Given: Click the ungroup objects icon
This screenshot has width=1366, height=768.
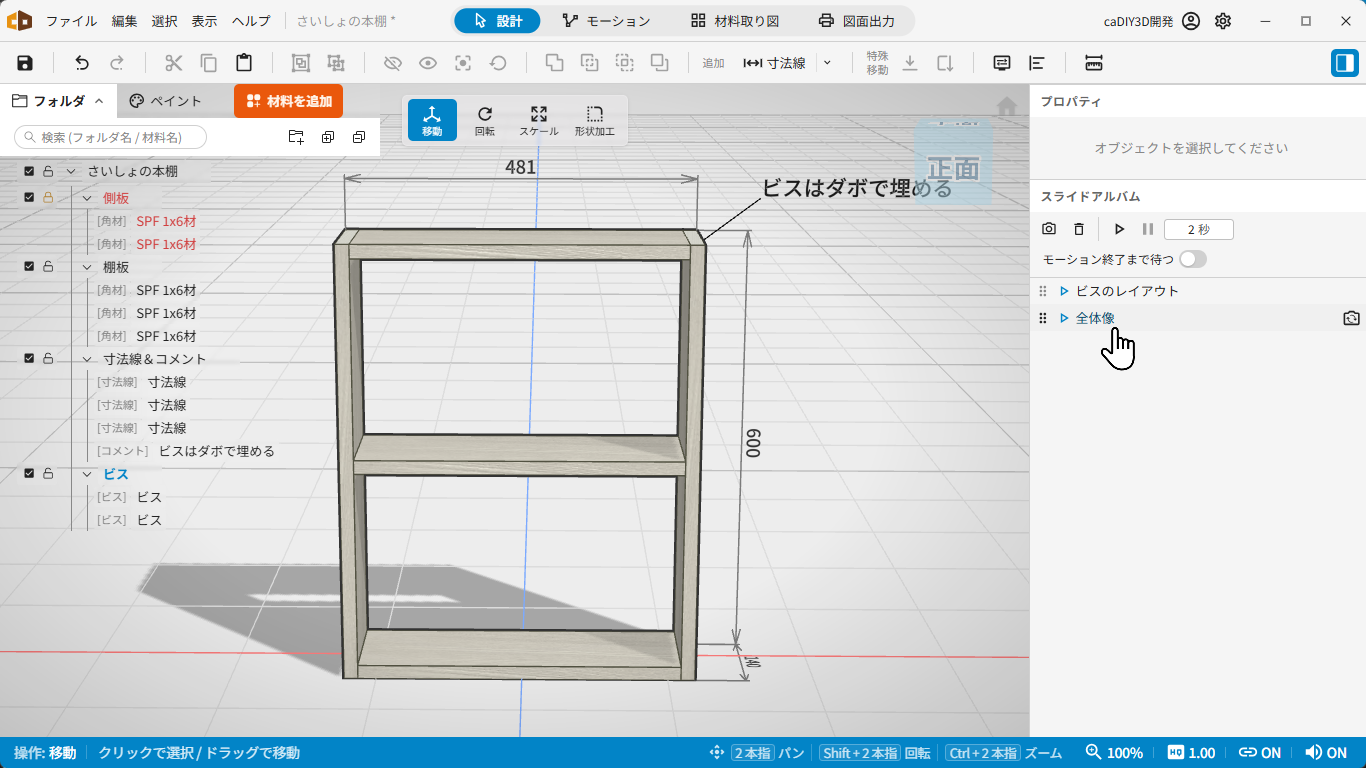Looking at the screenshot, I should [x=336, y=63].
